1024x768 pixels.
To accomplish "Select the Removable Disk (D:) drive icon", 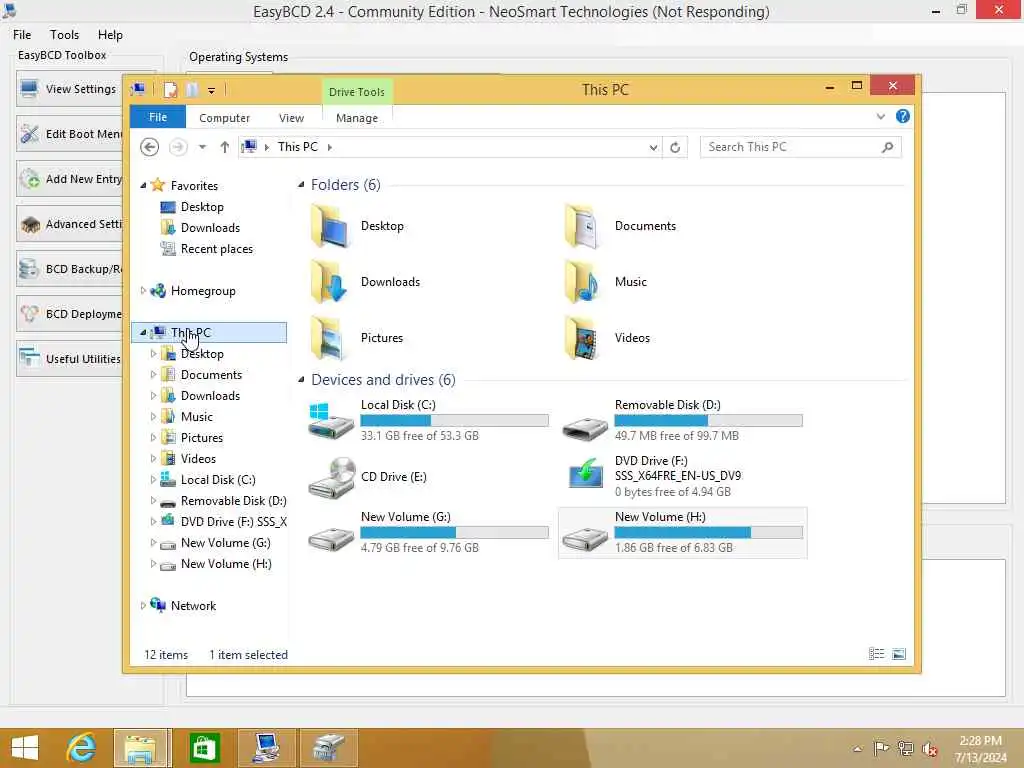I will [584, 428].
